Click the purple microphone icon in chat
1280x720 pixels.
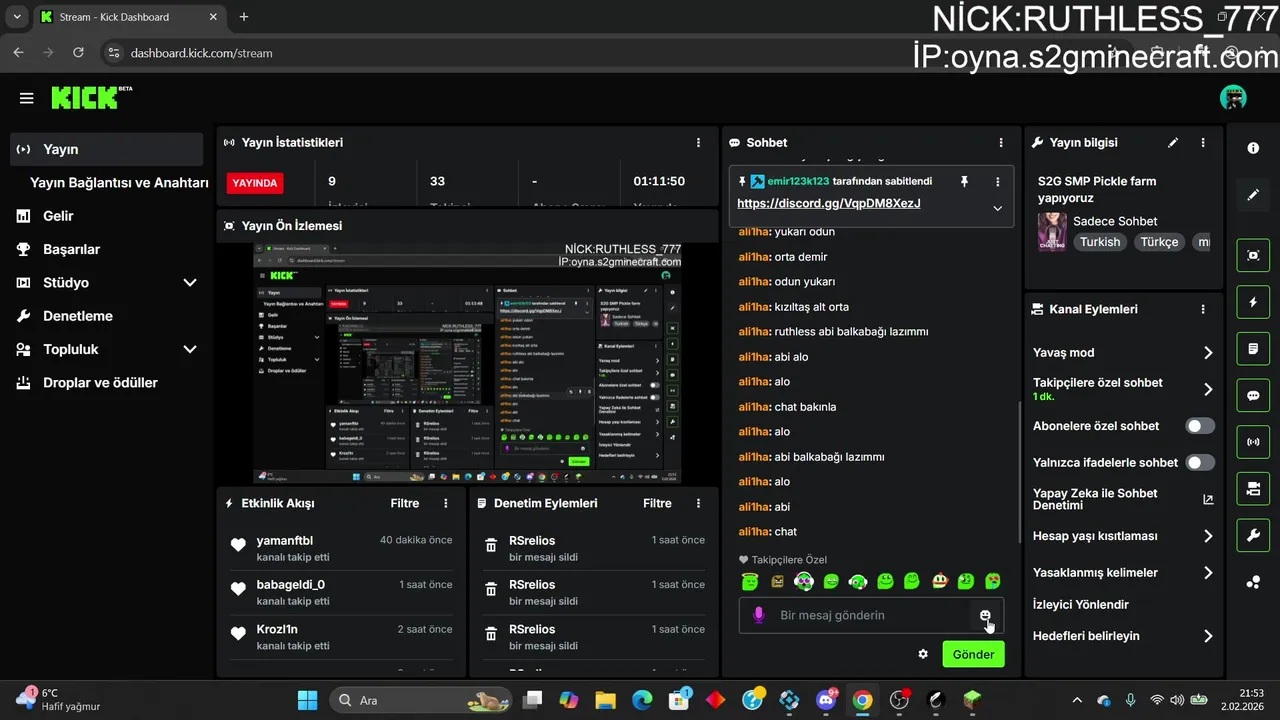coord(759,615)
